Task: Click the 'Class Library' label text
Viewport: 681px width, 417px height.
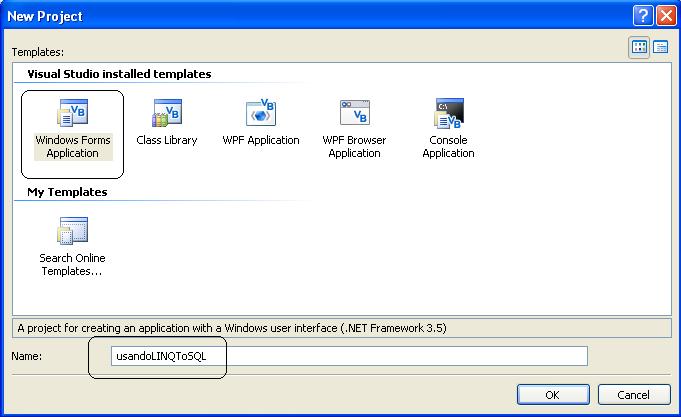Action: 167,140
